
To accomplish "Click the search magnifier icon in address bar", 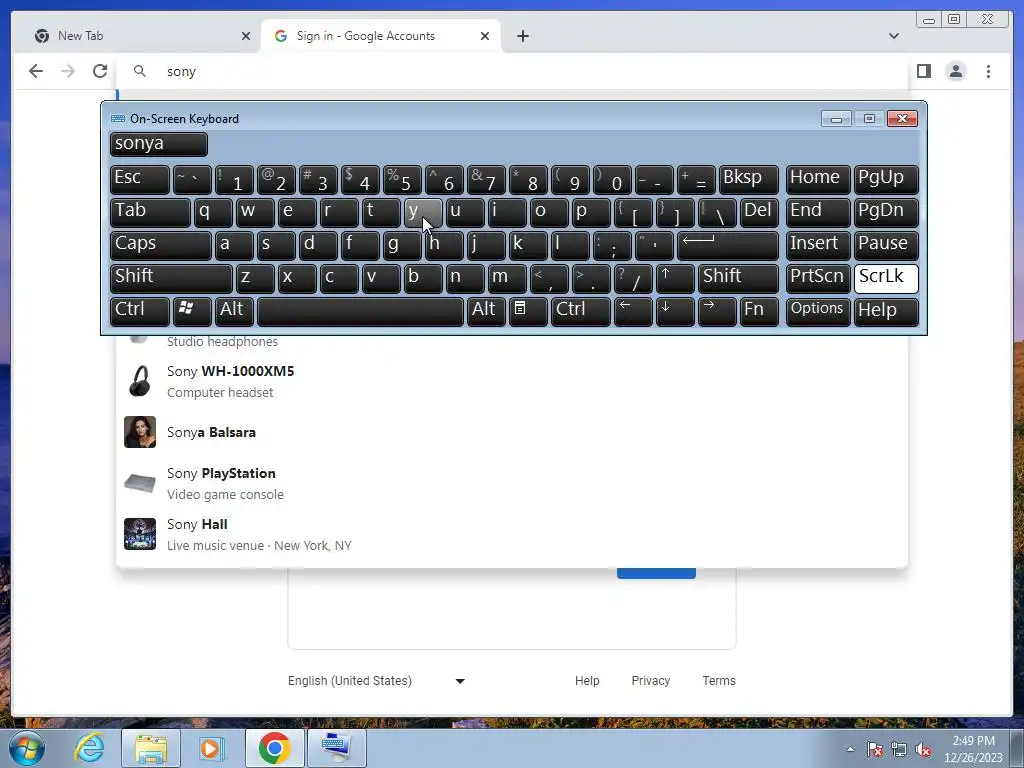I will tap(140, 71).
